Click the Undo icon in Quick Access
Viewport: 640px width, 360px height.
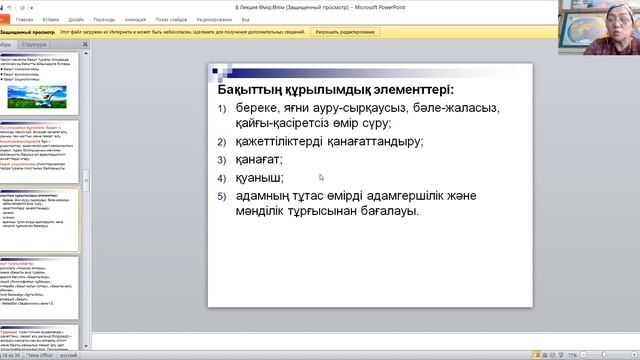coord(9,8)
